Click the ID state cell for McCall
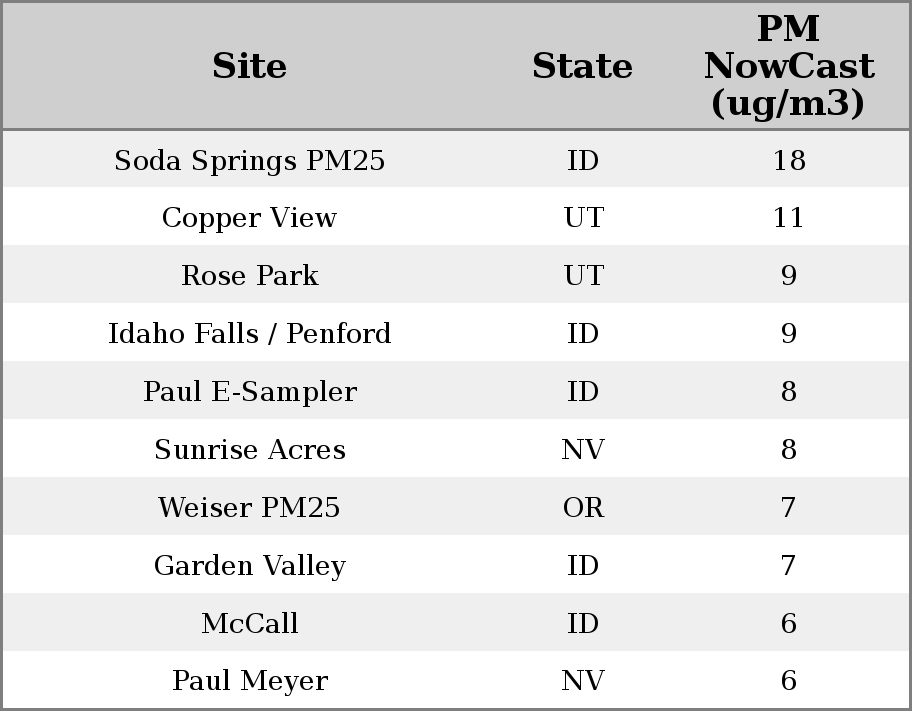The height and width of the screenshot is (711, 912). pyautogui.click(x=583, y=624)
